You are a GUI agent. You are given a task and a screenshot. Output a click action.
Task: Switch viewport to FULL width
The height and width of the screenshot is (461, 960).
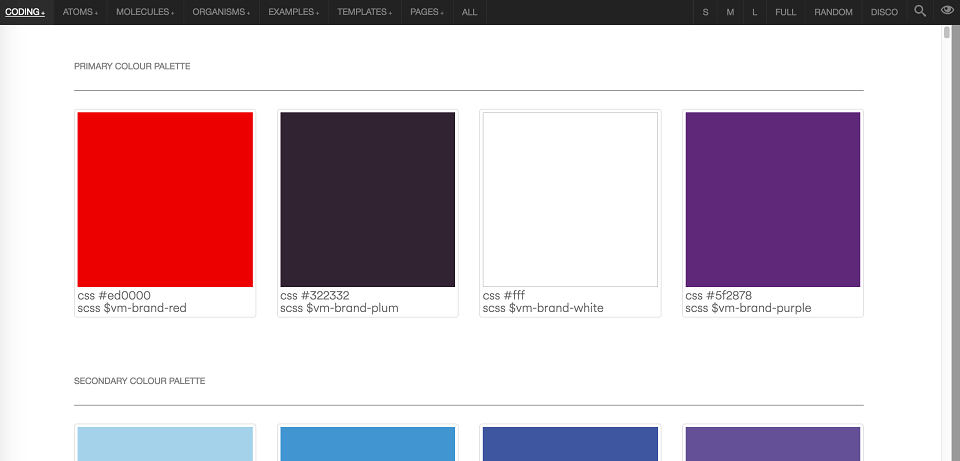(786, 12)
